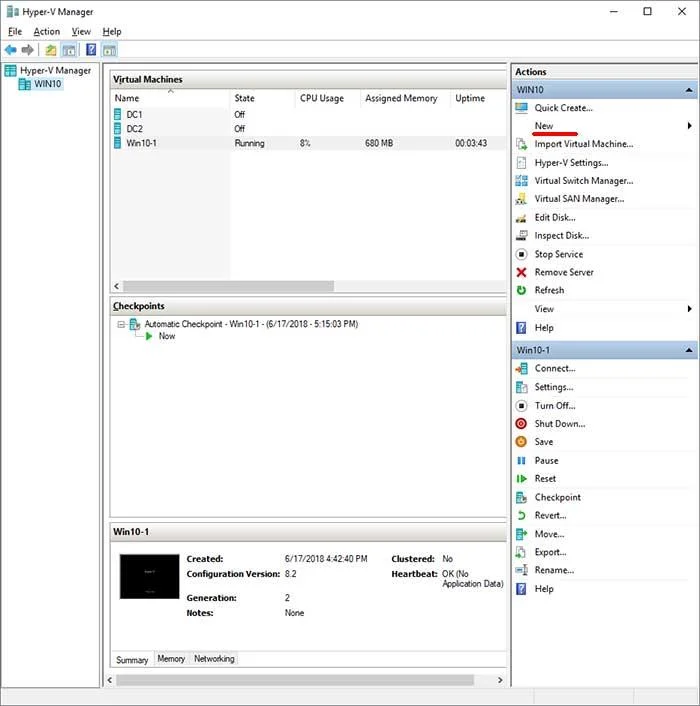Viewport: 700px width, 706px height.
Task: Click the Move icon
Action: tap(521, 534)
